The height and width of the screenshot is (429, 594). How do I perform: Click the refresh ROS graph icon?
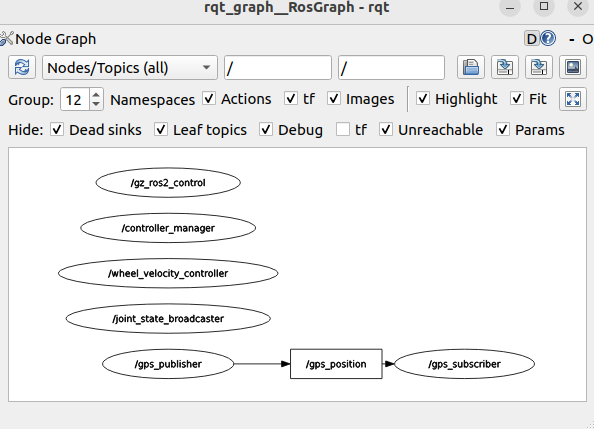pyautogui.click(x=22, y=67)
